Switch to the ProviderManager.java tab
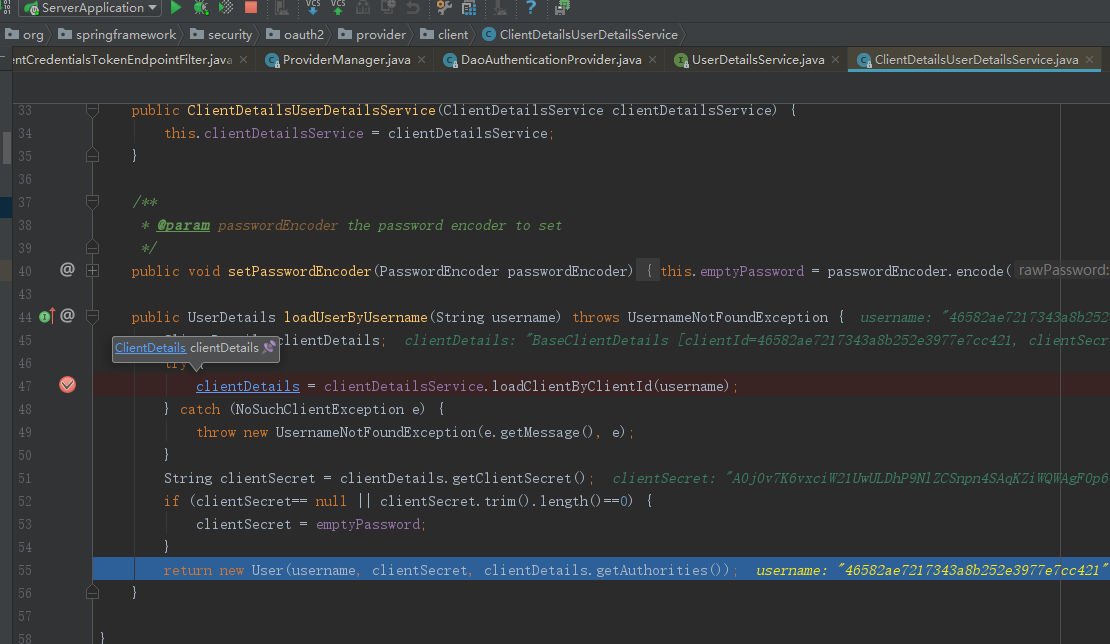 point(346,60)
